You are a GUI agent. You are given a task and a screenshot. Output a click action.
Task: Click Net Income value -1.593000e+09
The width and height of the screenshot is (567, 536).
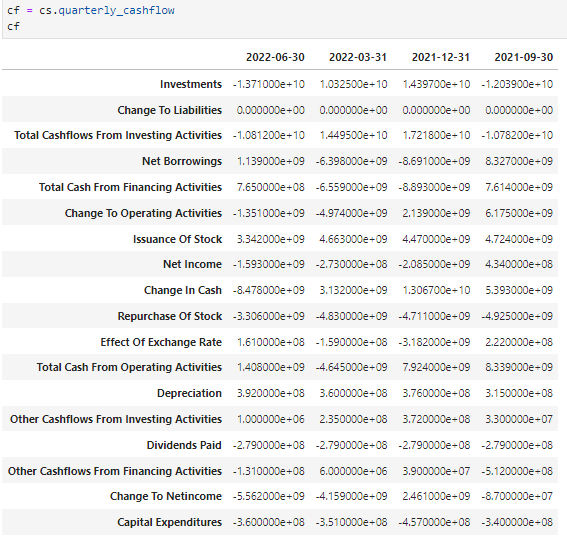coord(269,264)
